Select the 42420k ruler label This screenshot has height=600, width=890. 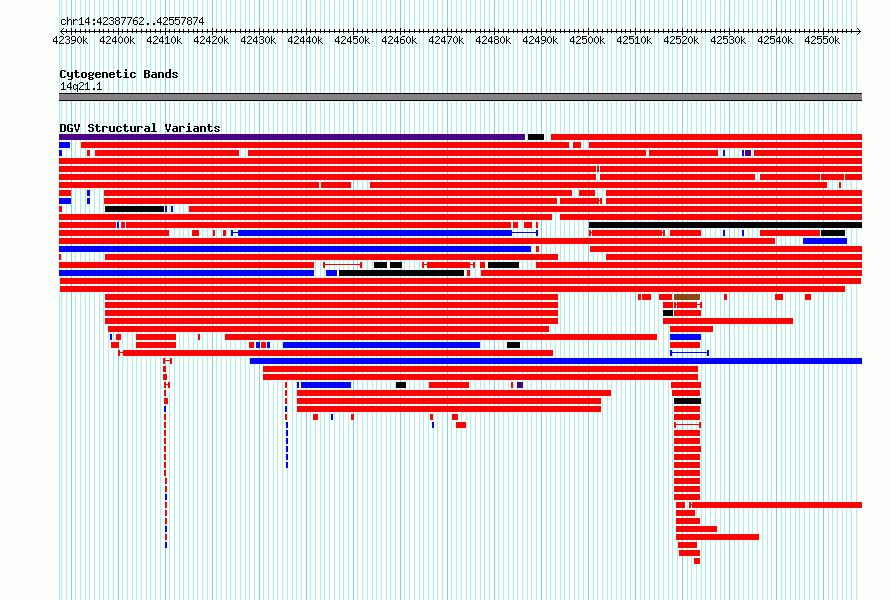(211, 40)
